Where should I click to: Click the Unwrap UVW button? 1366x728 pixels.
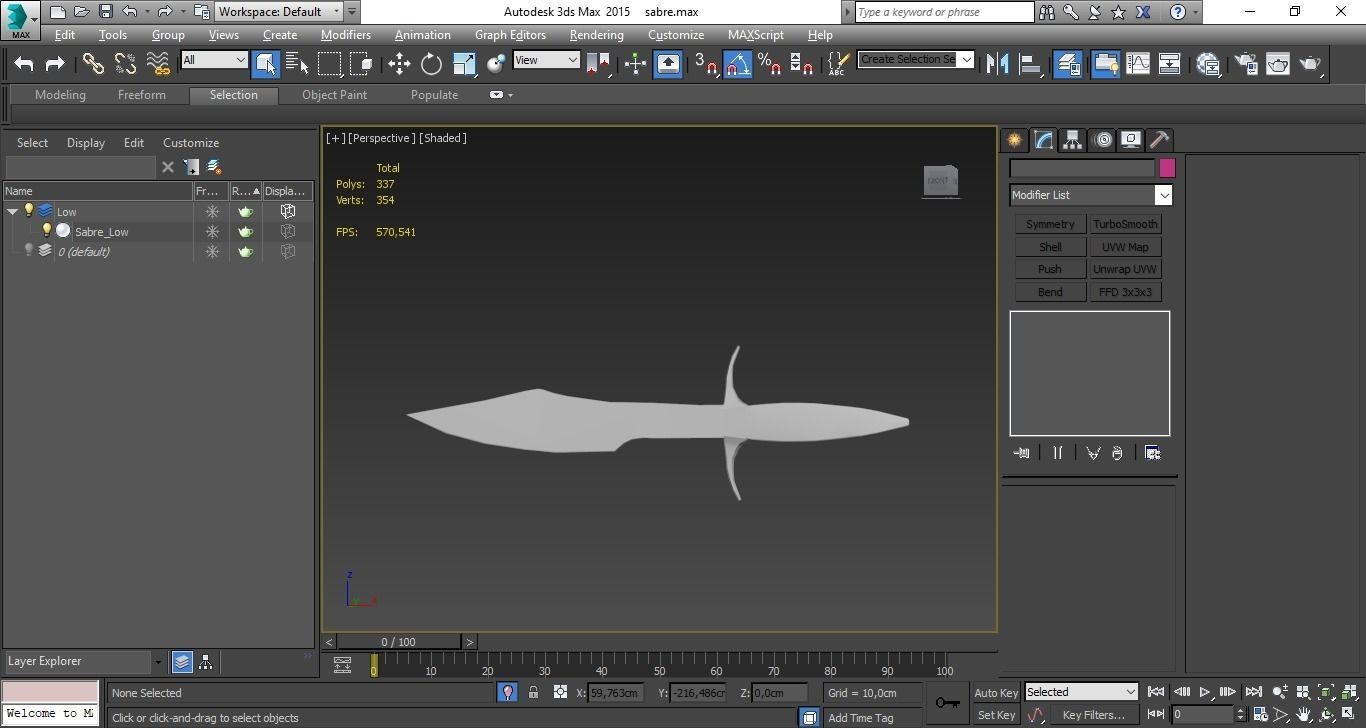point(1125,269)
